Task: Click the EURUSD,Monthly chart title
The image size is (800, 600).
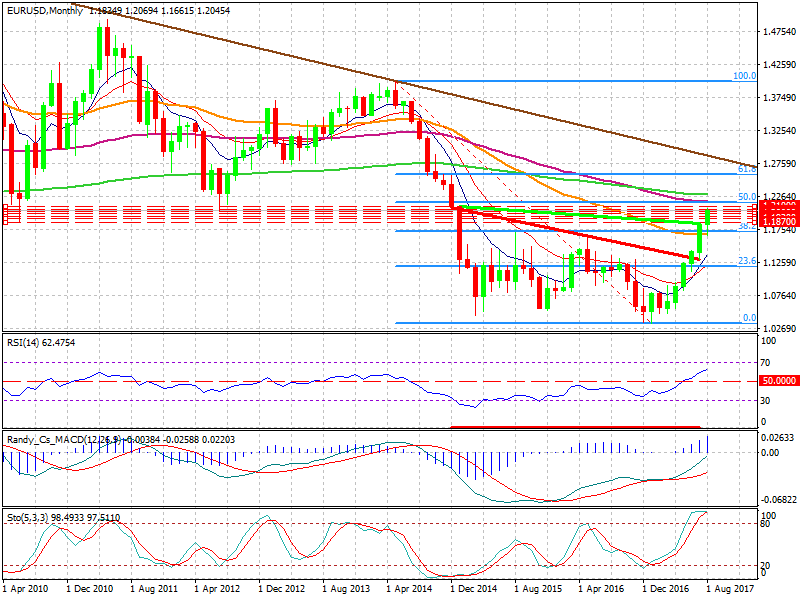Action: pos(42,8)
